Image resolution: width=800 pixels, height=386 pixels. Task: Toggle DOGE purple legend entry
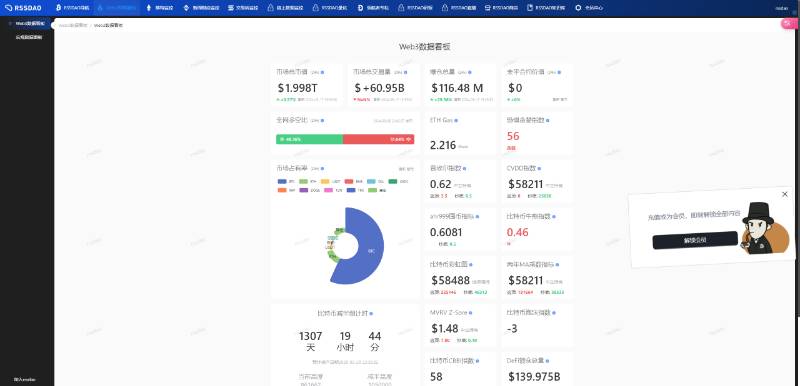pyautogui.click(x=309, y=190)
